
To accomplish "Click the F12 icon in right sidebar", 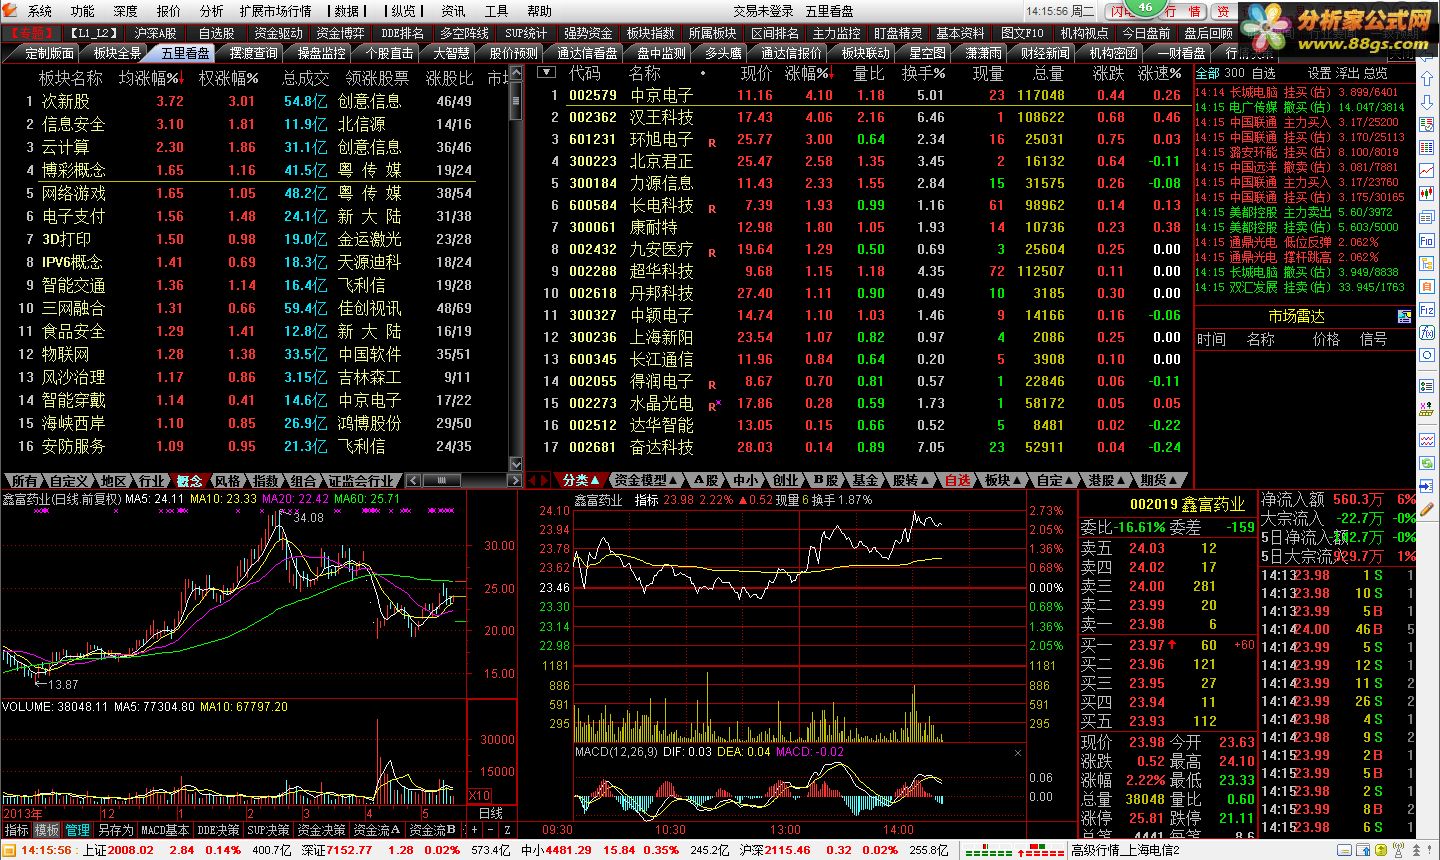I will click(1427, 309).
